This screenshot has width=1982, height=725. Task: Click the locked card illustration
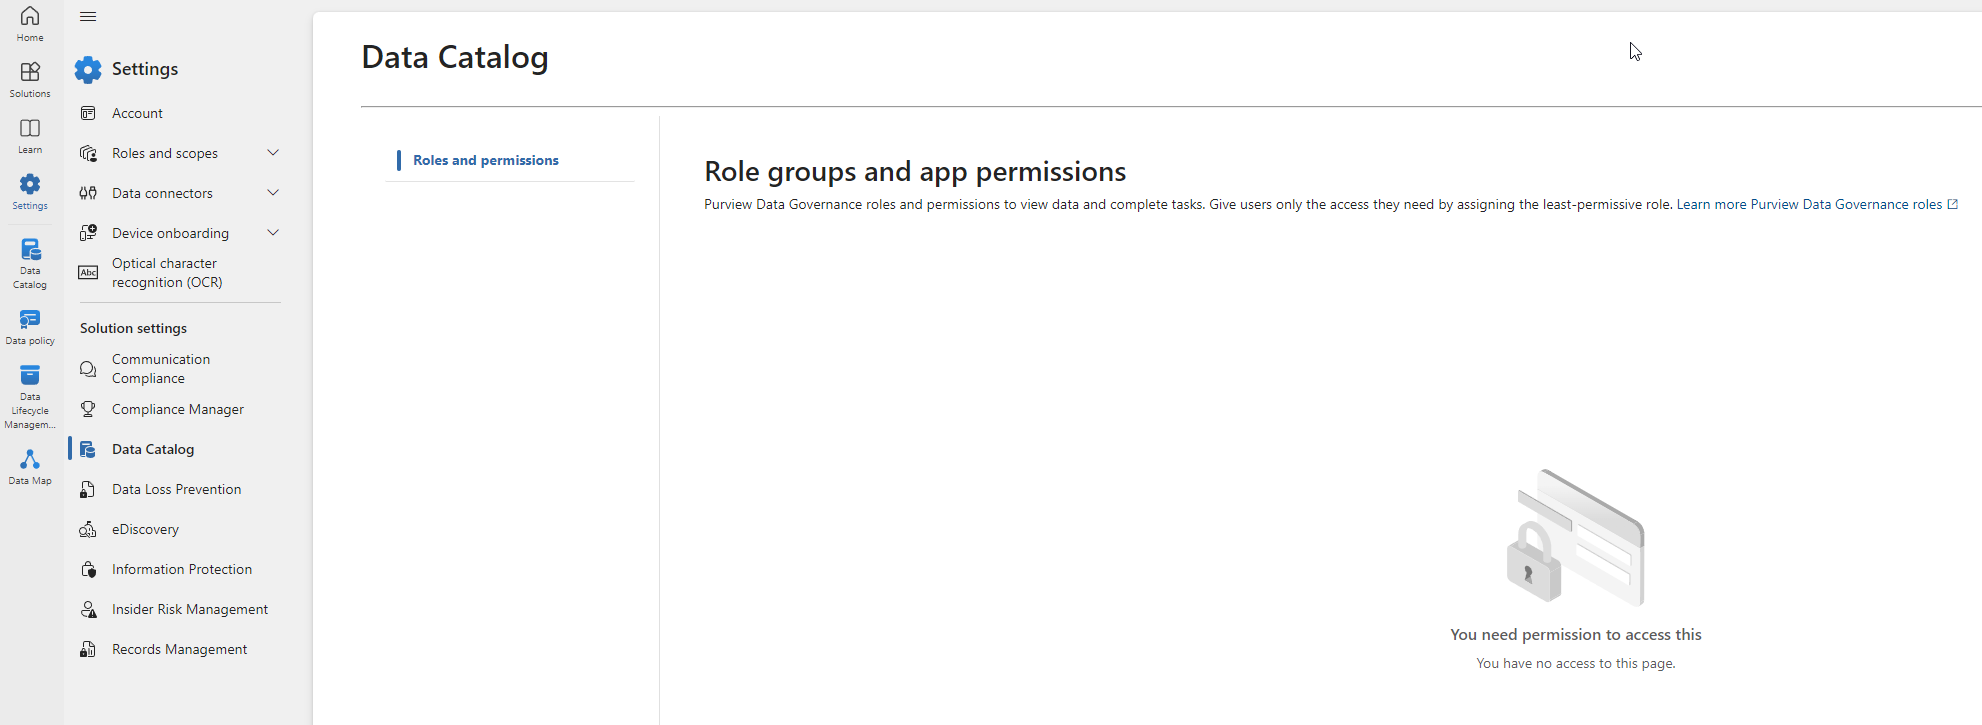pos(1576,537)
